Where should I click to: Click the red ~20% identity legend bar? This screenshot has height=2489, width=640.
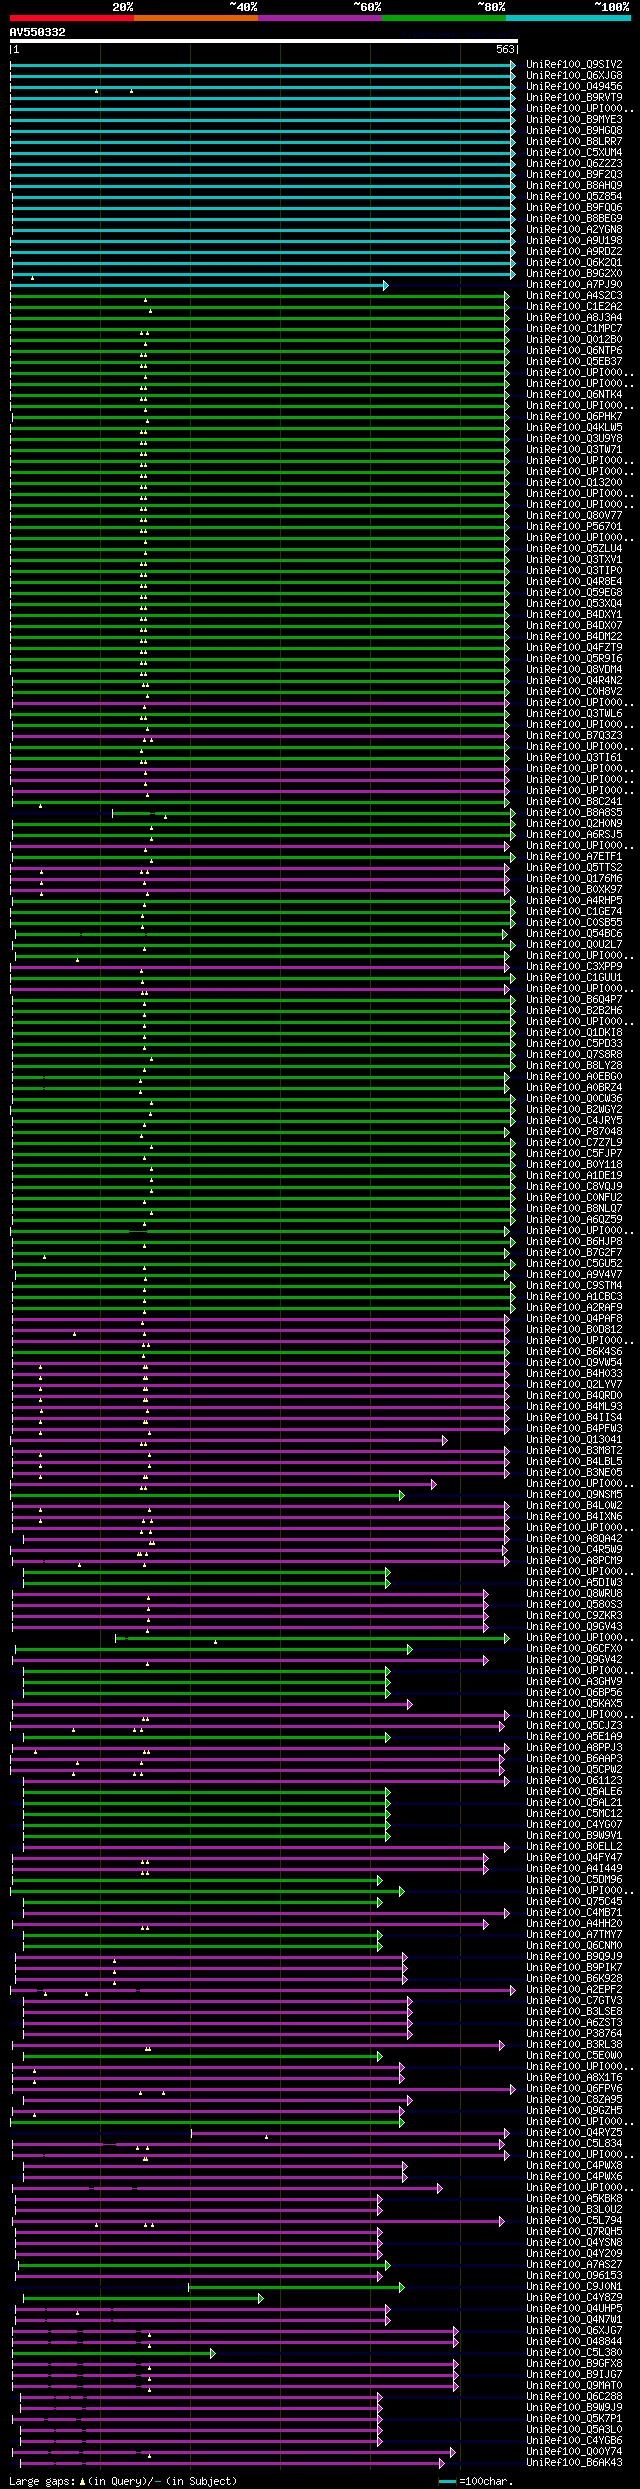[72, 18]
